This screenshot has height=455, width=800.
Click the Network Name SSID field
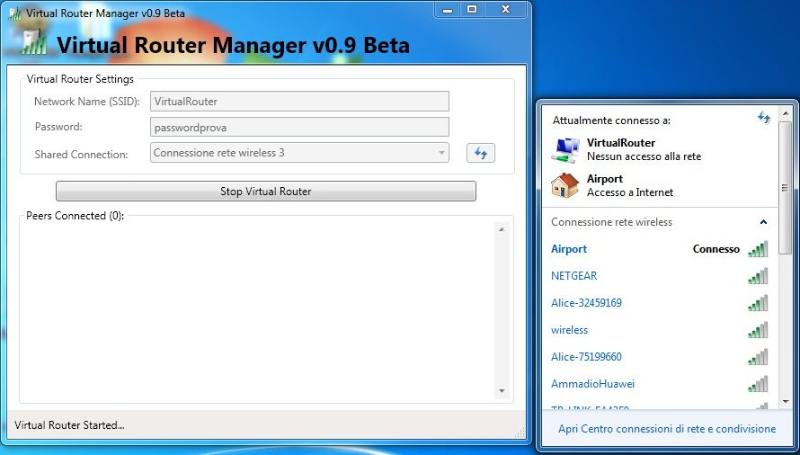pyautogui.click(x=299, y=101)
